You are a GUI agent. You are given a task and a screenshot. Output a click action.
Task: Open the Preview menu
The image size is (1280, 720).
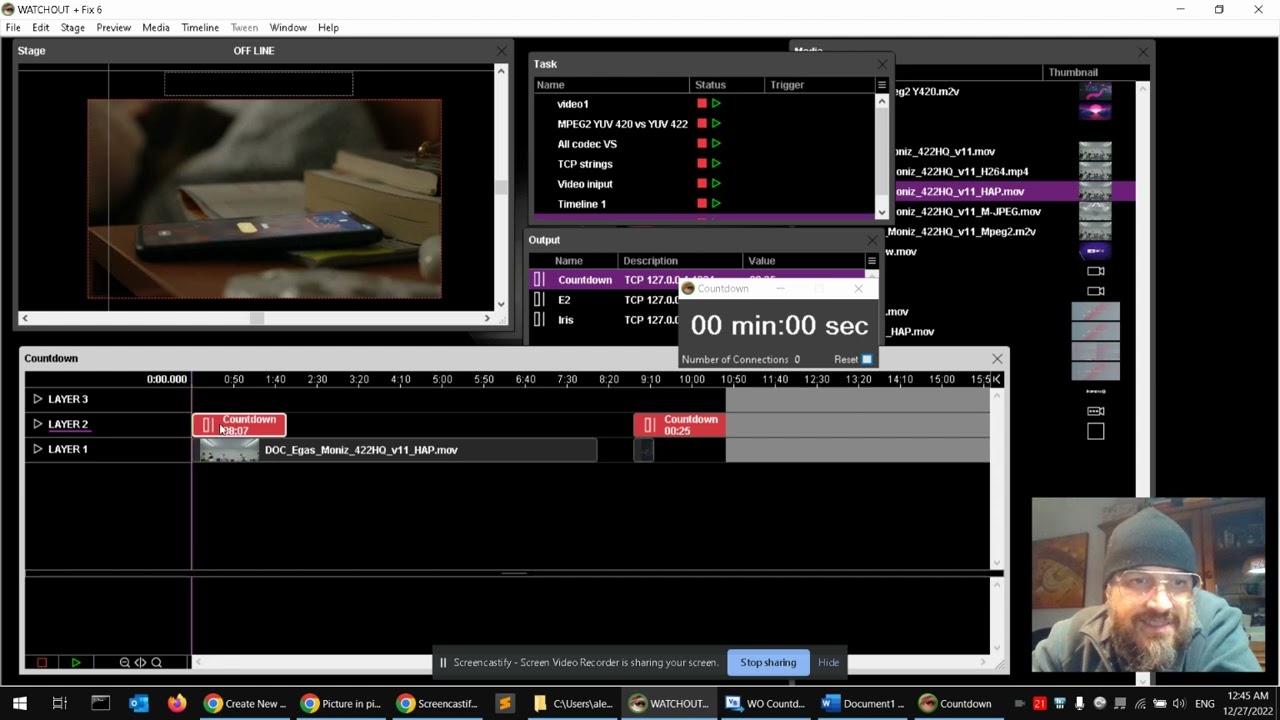(113, 28)
